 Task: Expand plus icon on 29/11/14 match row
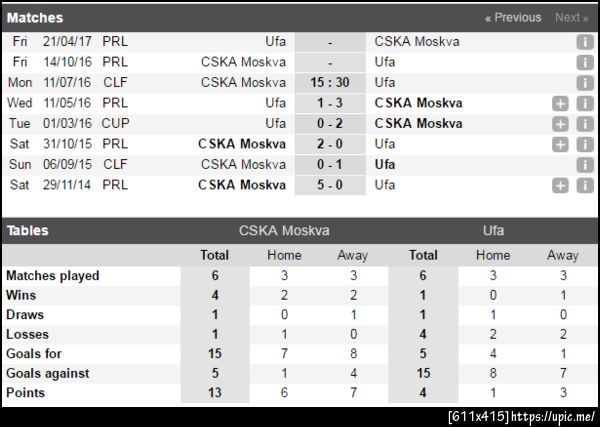561,185
